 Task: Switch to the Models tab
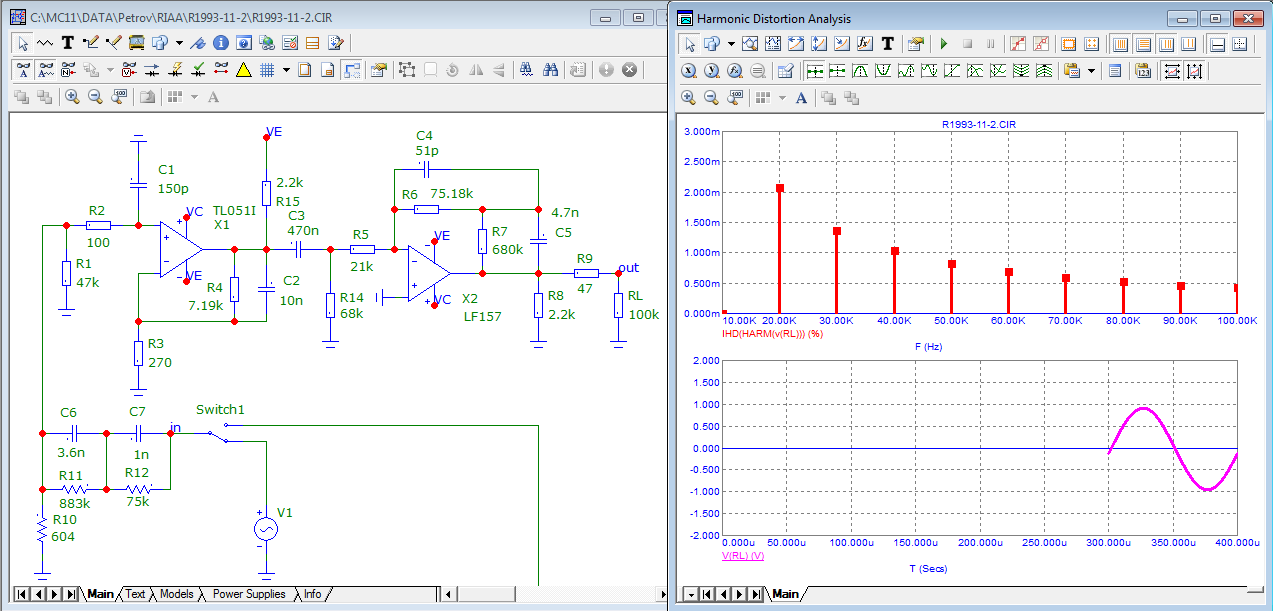tap(176, 594)
